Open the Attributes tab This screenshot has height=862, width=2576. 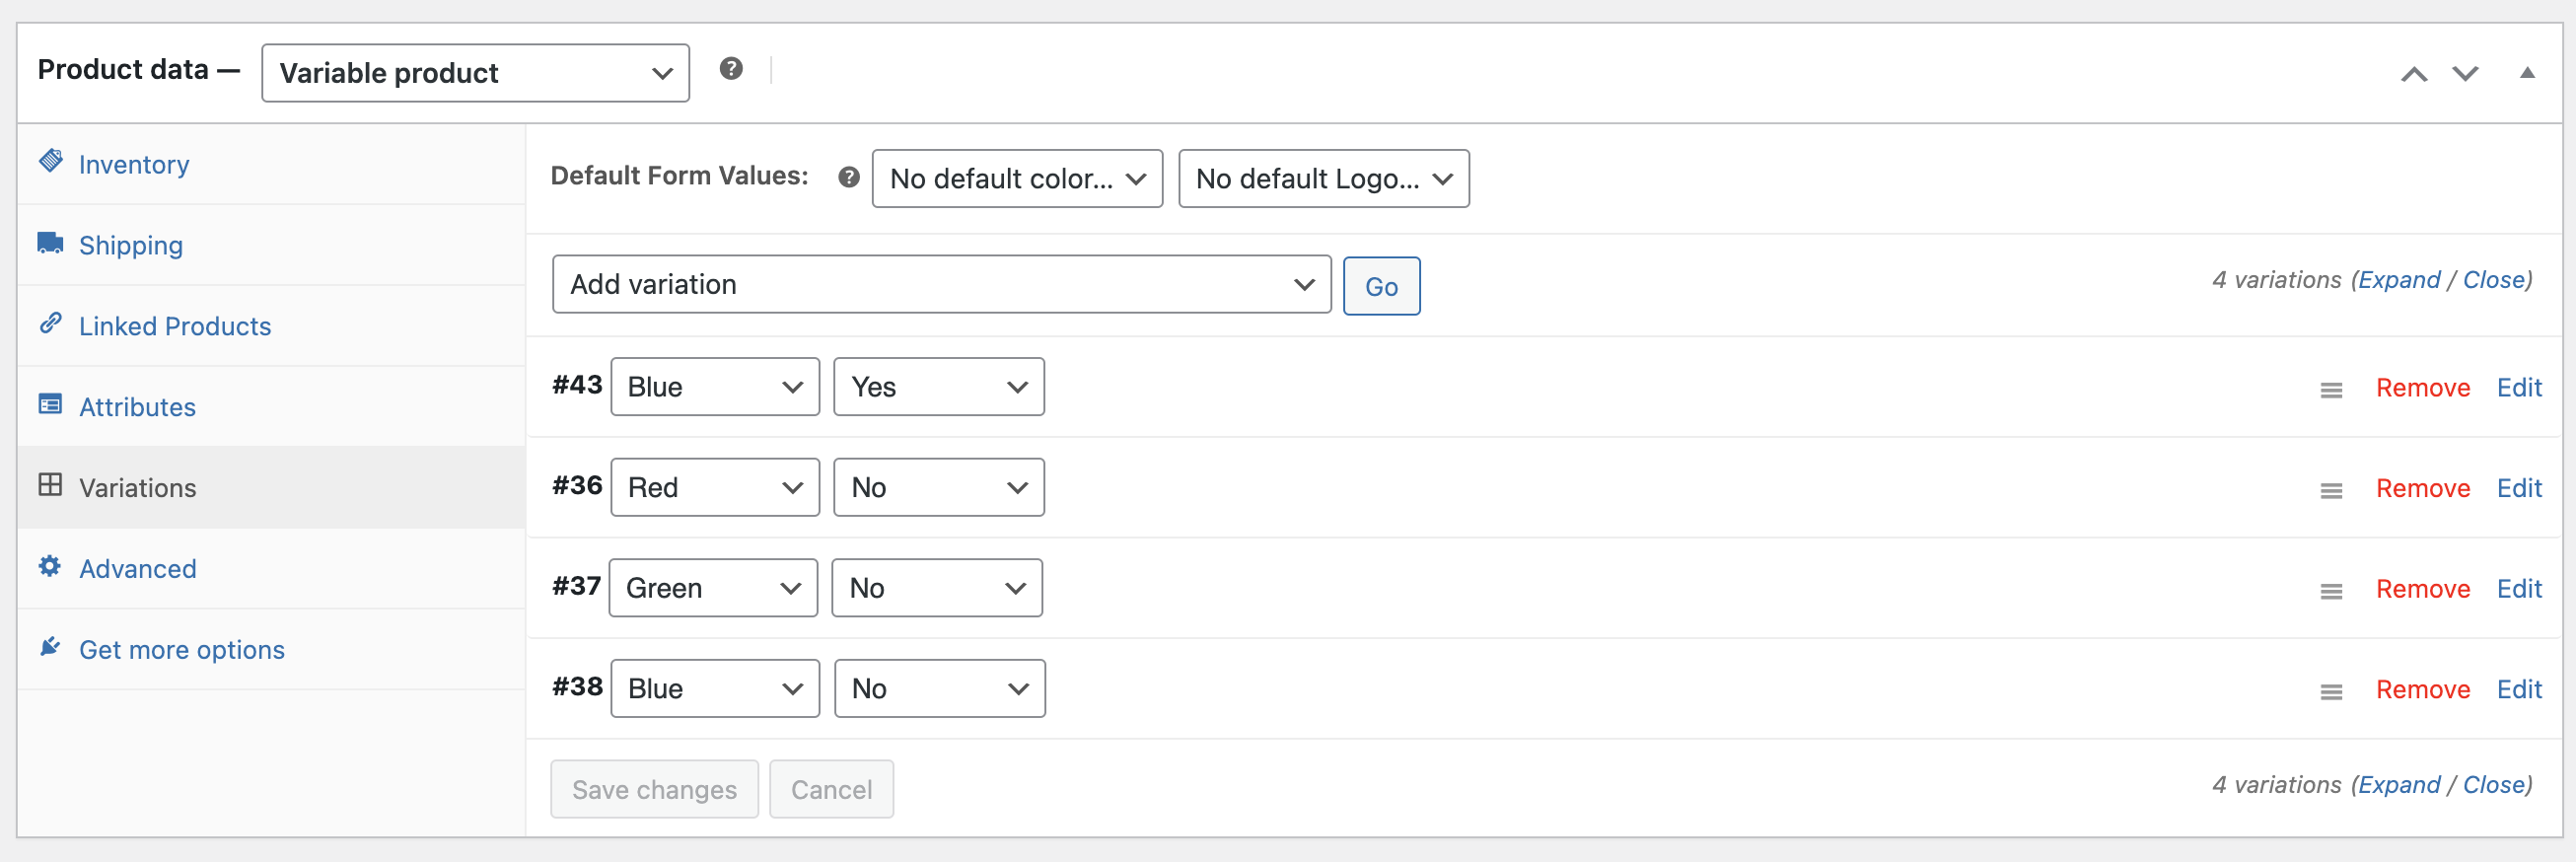tap(271, 407)
